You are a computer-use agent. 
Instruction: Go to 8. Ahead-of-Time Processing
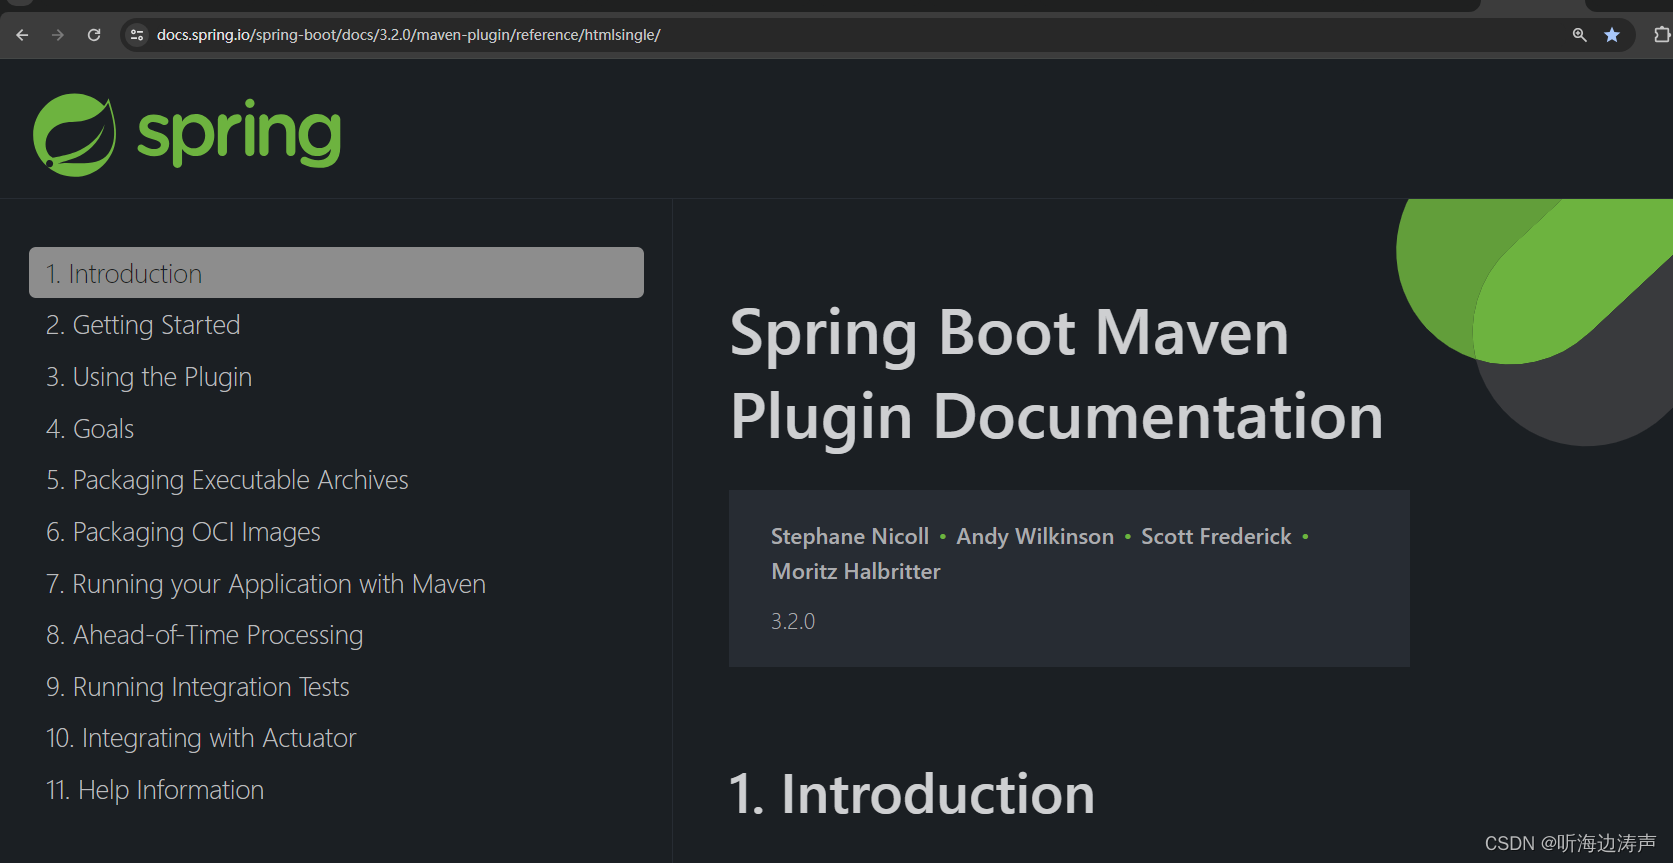(204, 635)
